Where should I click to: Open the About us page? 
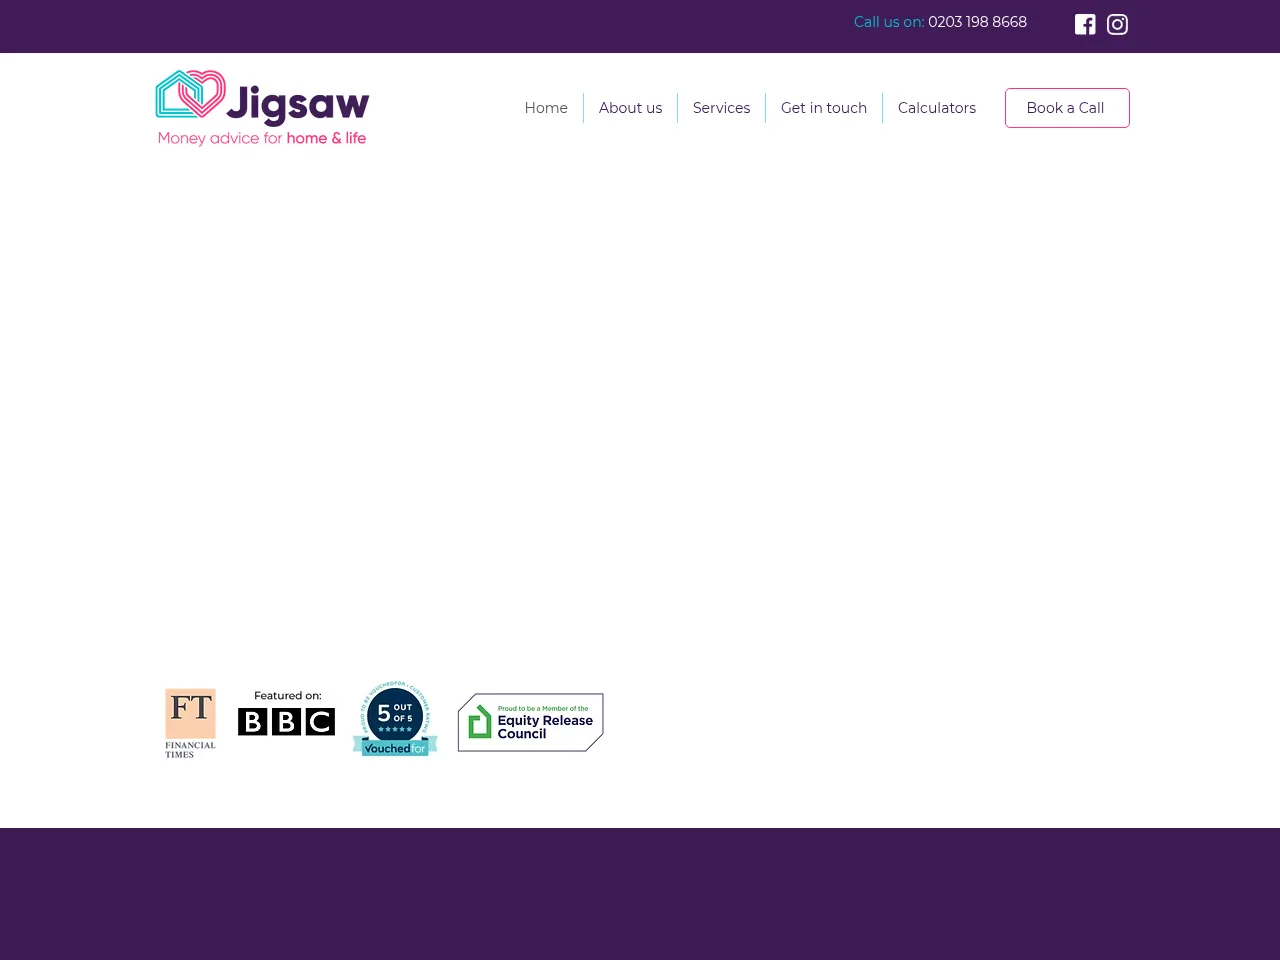(x=630, y=108)
